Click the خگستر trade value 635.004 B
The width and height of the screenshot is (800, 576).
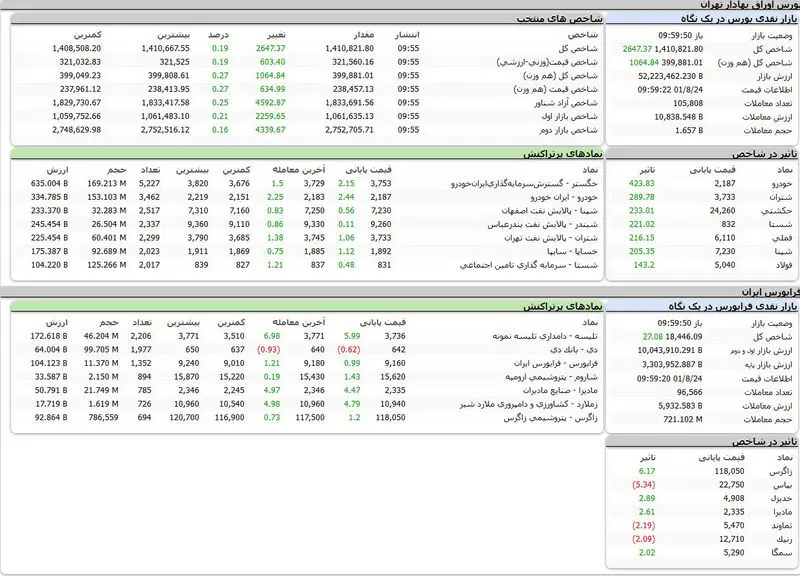[49, 184]
